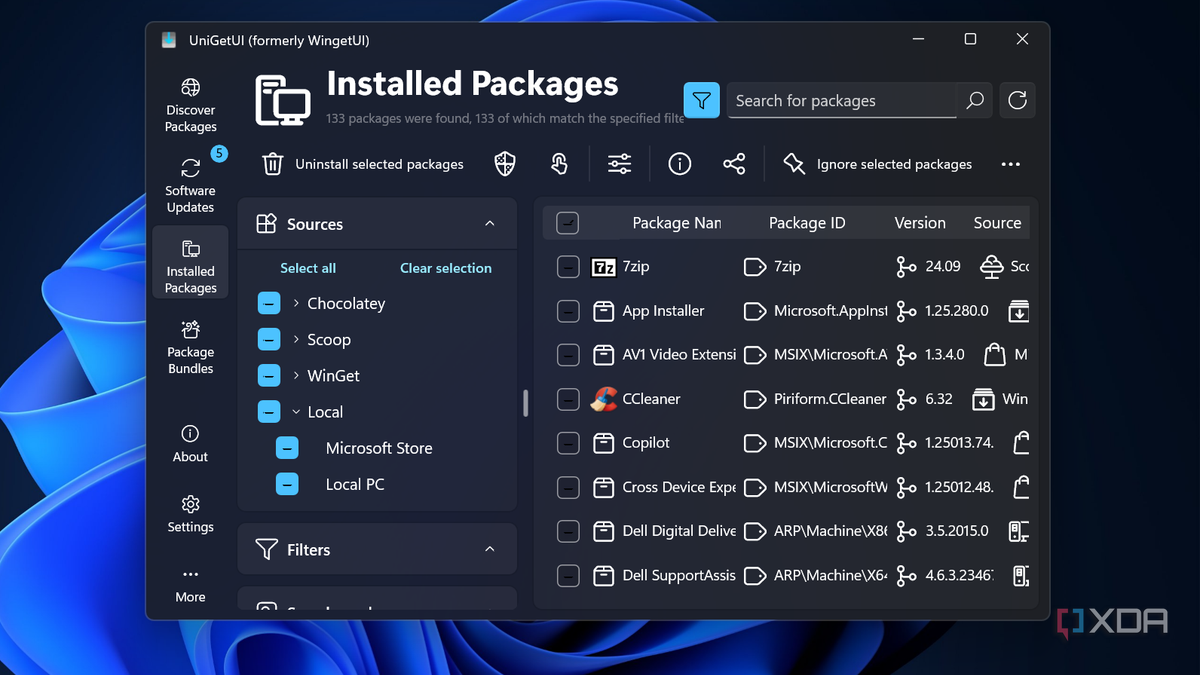The width and height of the screenshot is (1200, 675).
Task: Collapse the Sources panel
Action: pos(489,223)
